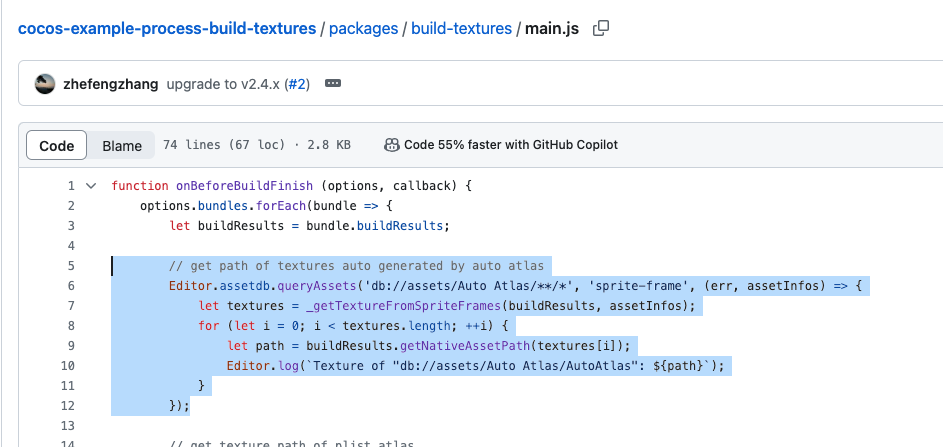The height and width of the screenshot is (447, 943).
Task: Switch to the Blame view tab
Action: 122,145
